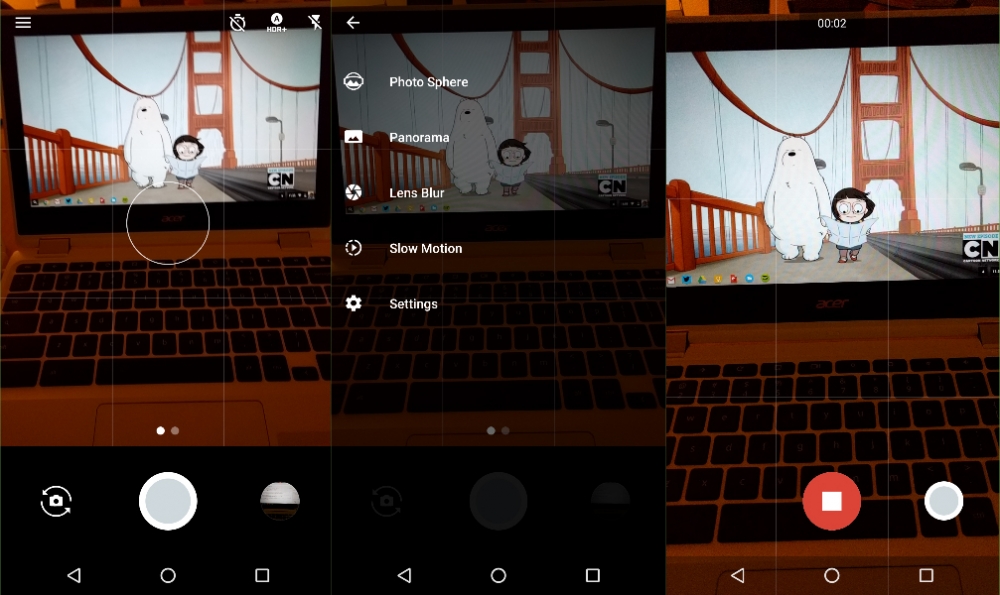Select Slow Motion mode label
Image resolution: width=1000 pixels, height=595 pixels.
[425, 248]
